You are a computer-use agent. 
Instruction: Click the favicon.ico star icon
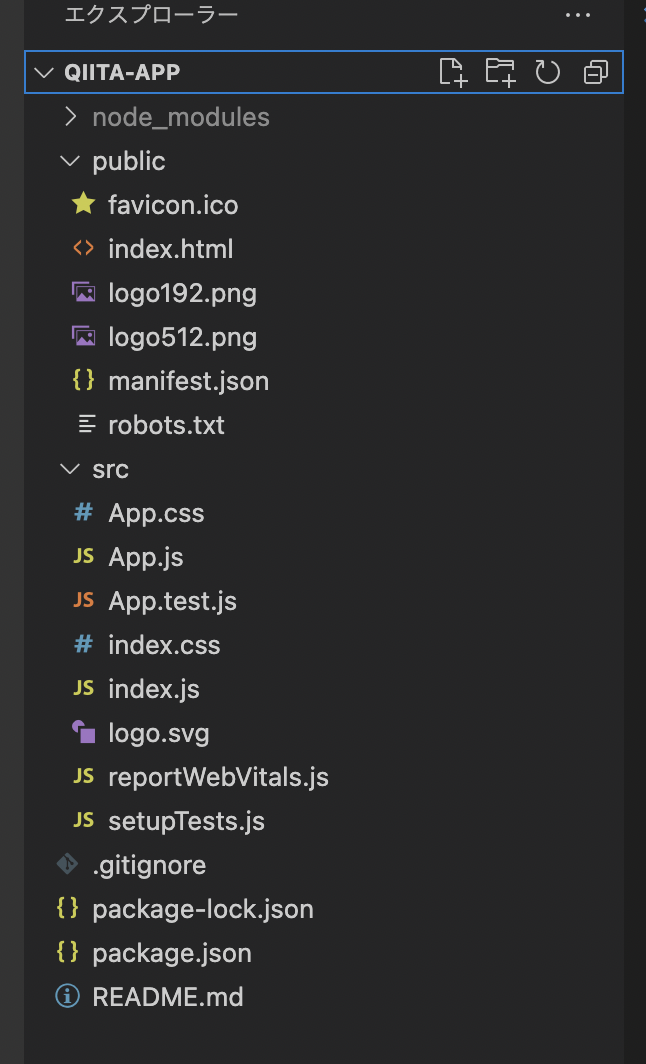coord(84,205)
